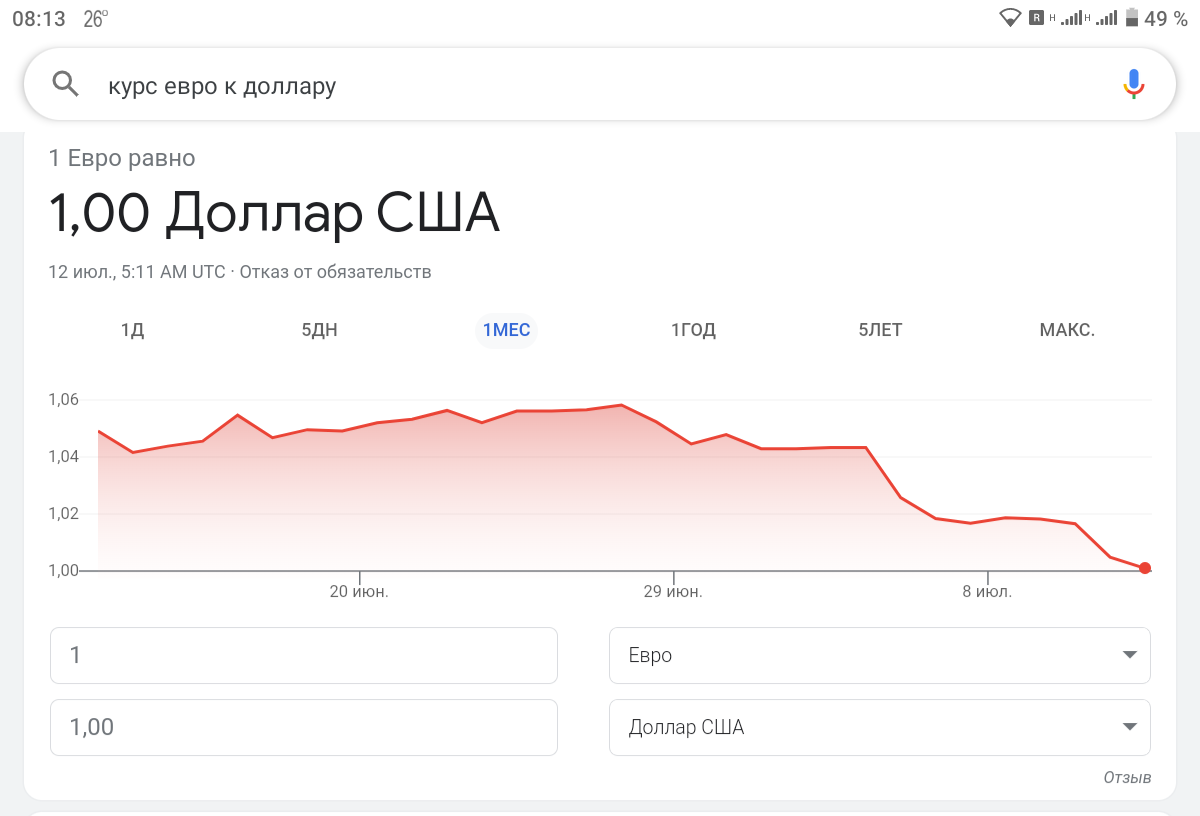Show the 5ЛЕТ chart range
Screen dimensions: 1200x816
click(880, 330)
